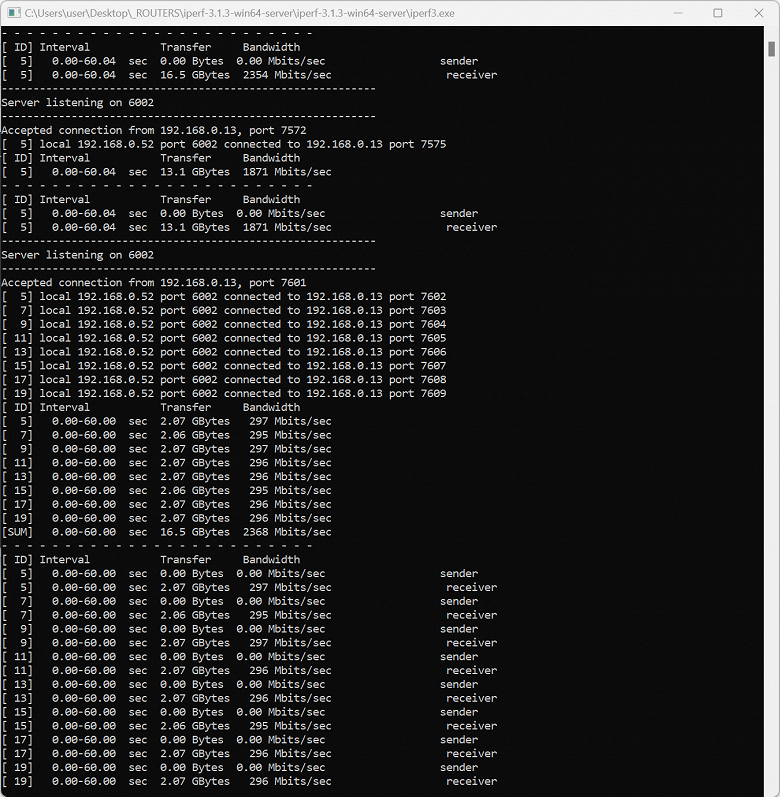Click the vertical scrollbar thumb
Screen dimensions: 780x797
click(x=771, y=49)
